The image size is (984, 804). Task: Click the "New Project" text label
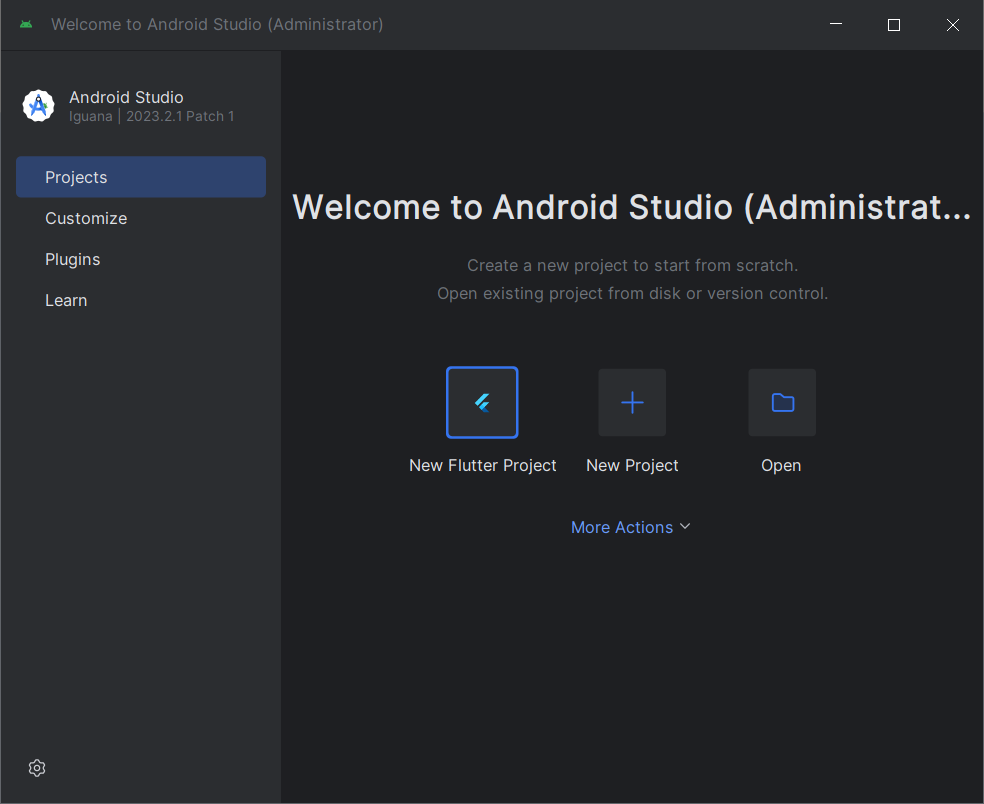tap(632, 465)
